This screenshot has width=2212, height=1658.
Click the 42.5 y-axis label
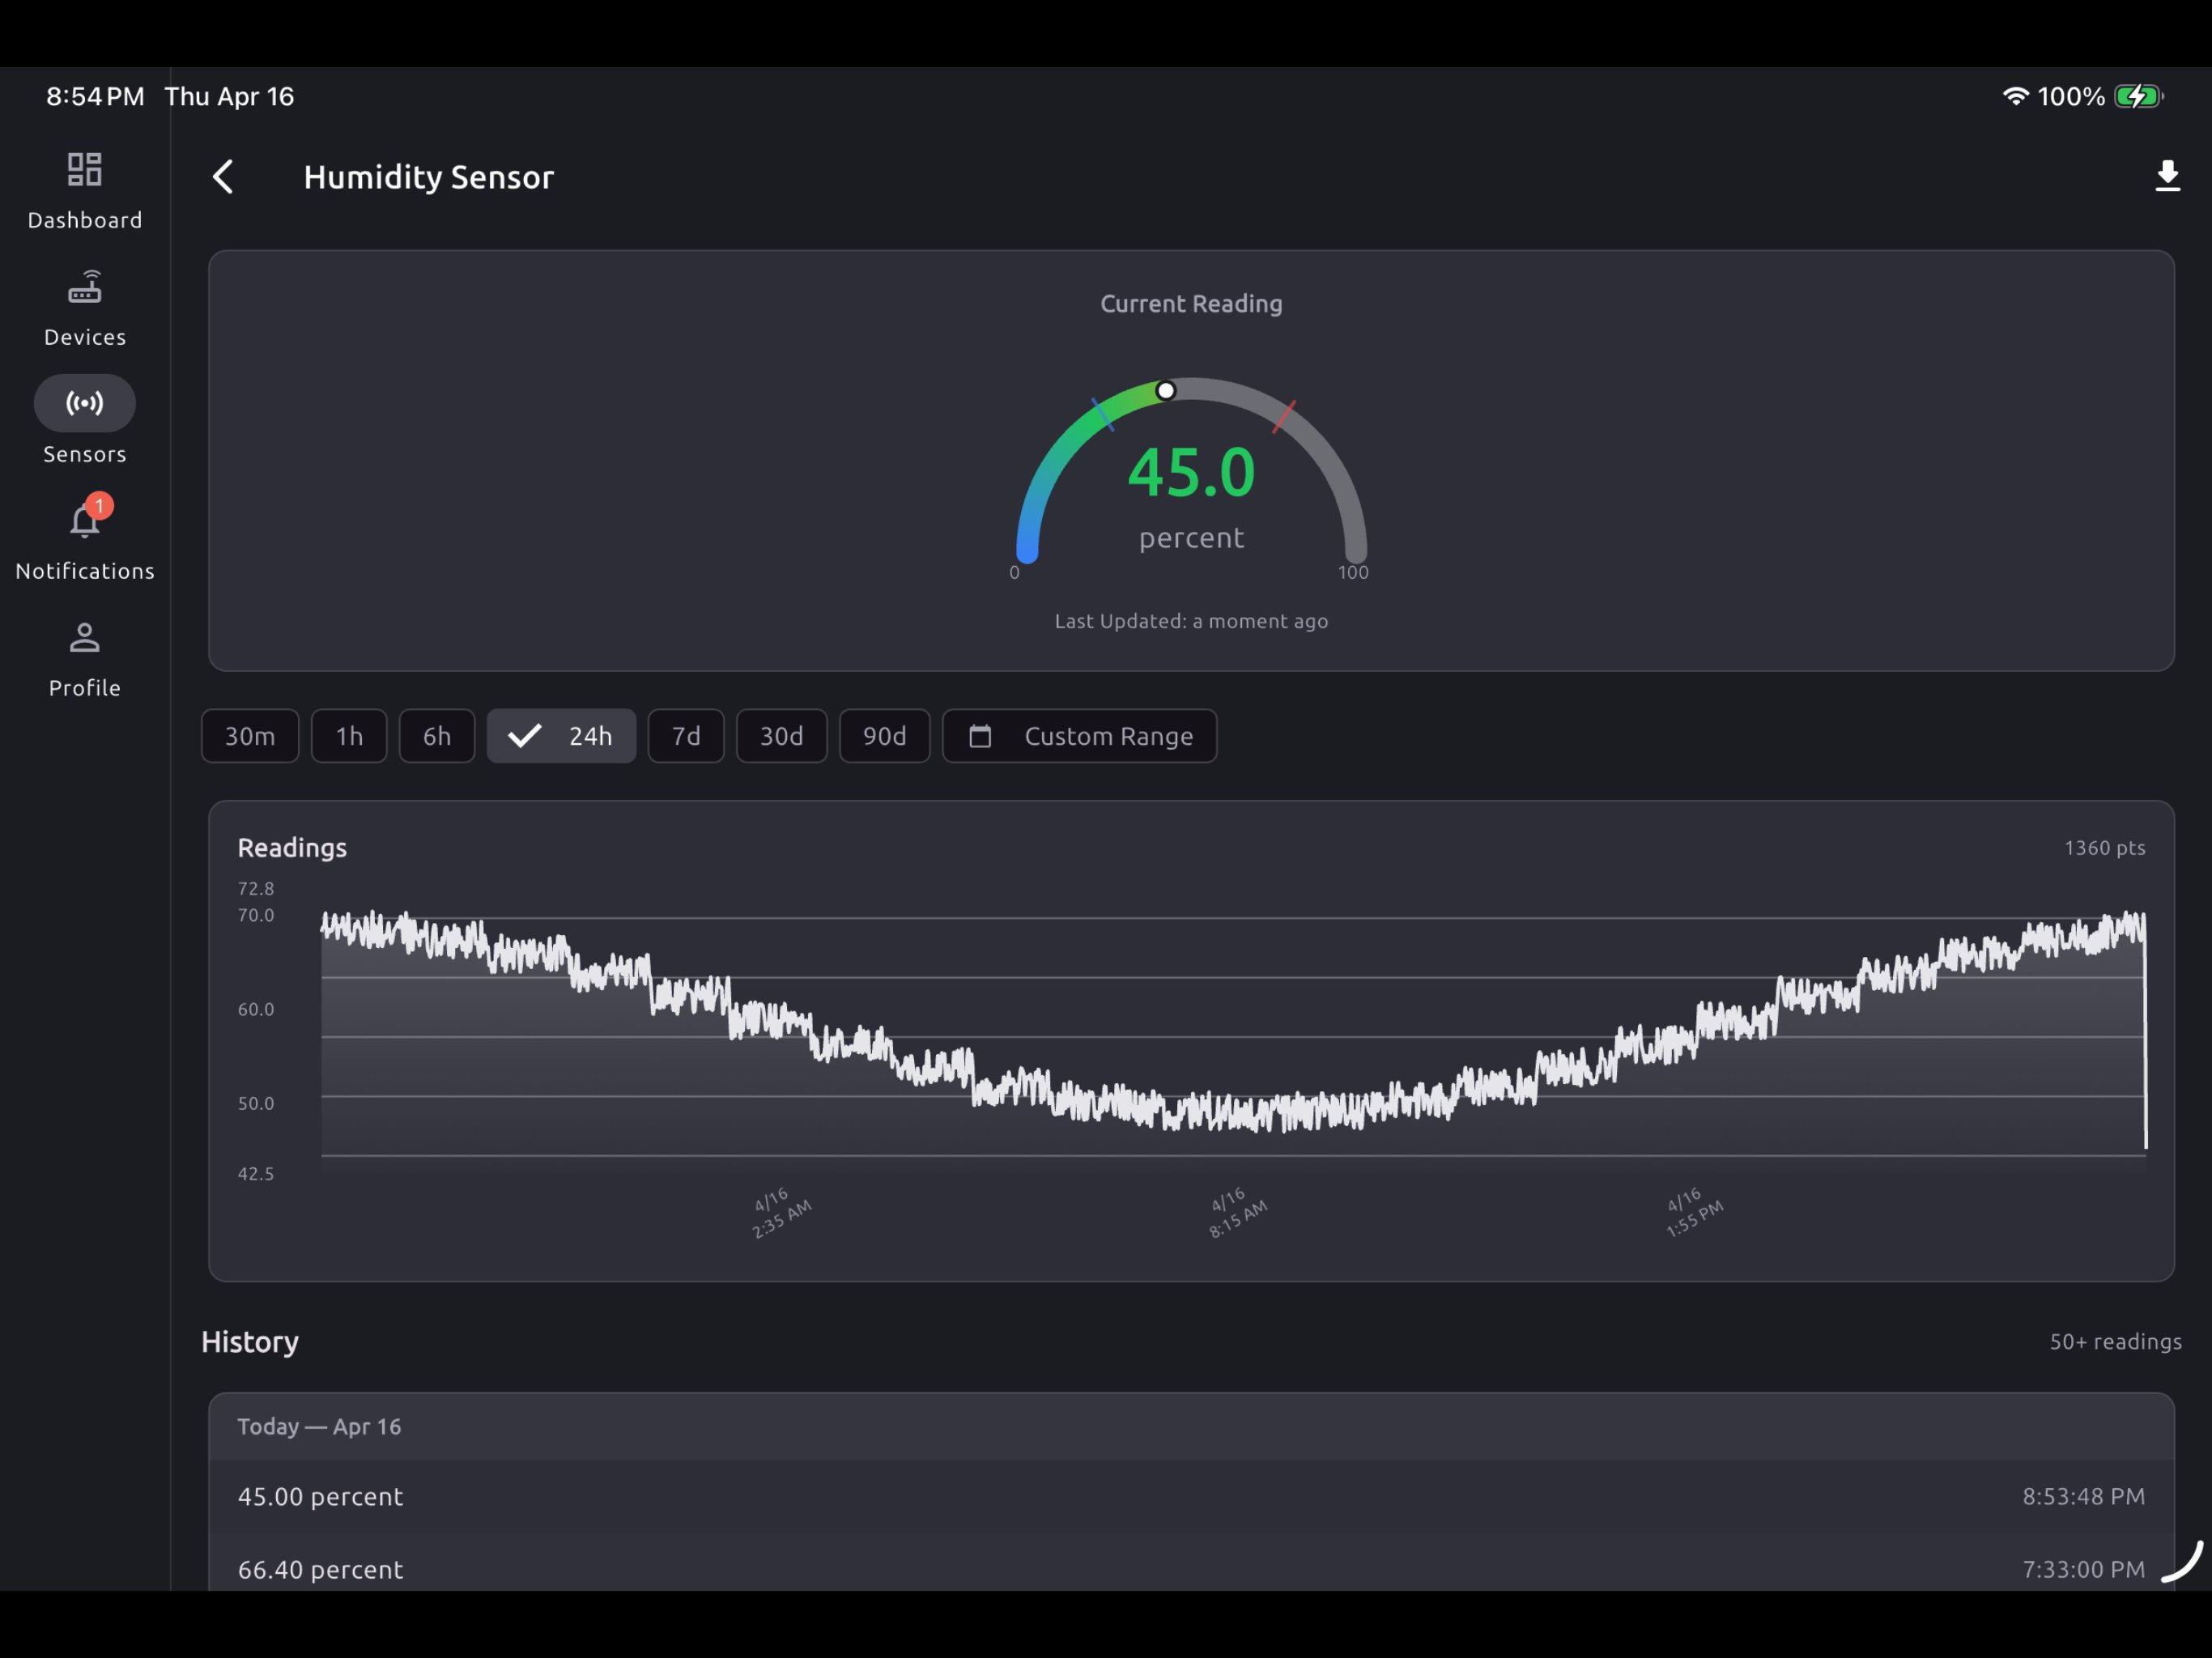256,1174
